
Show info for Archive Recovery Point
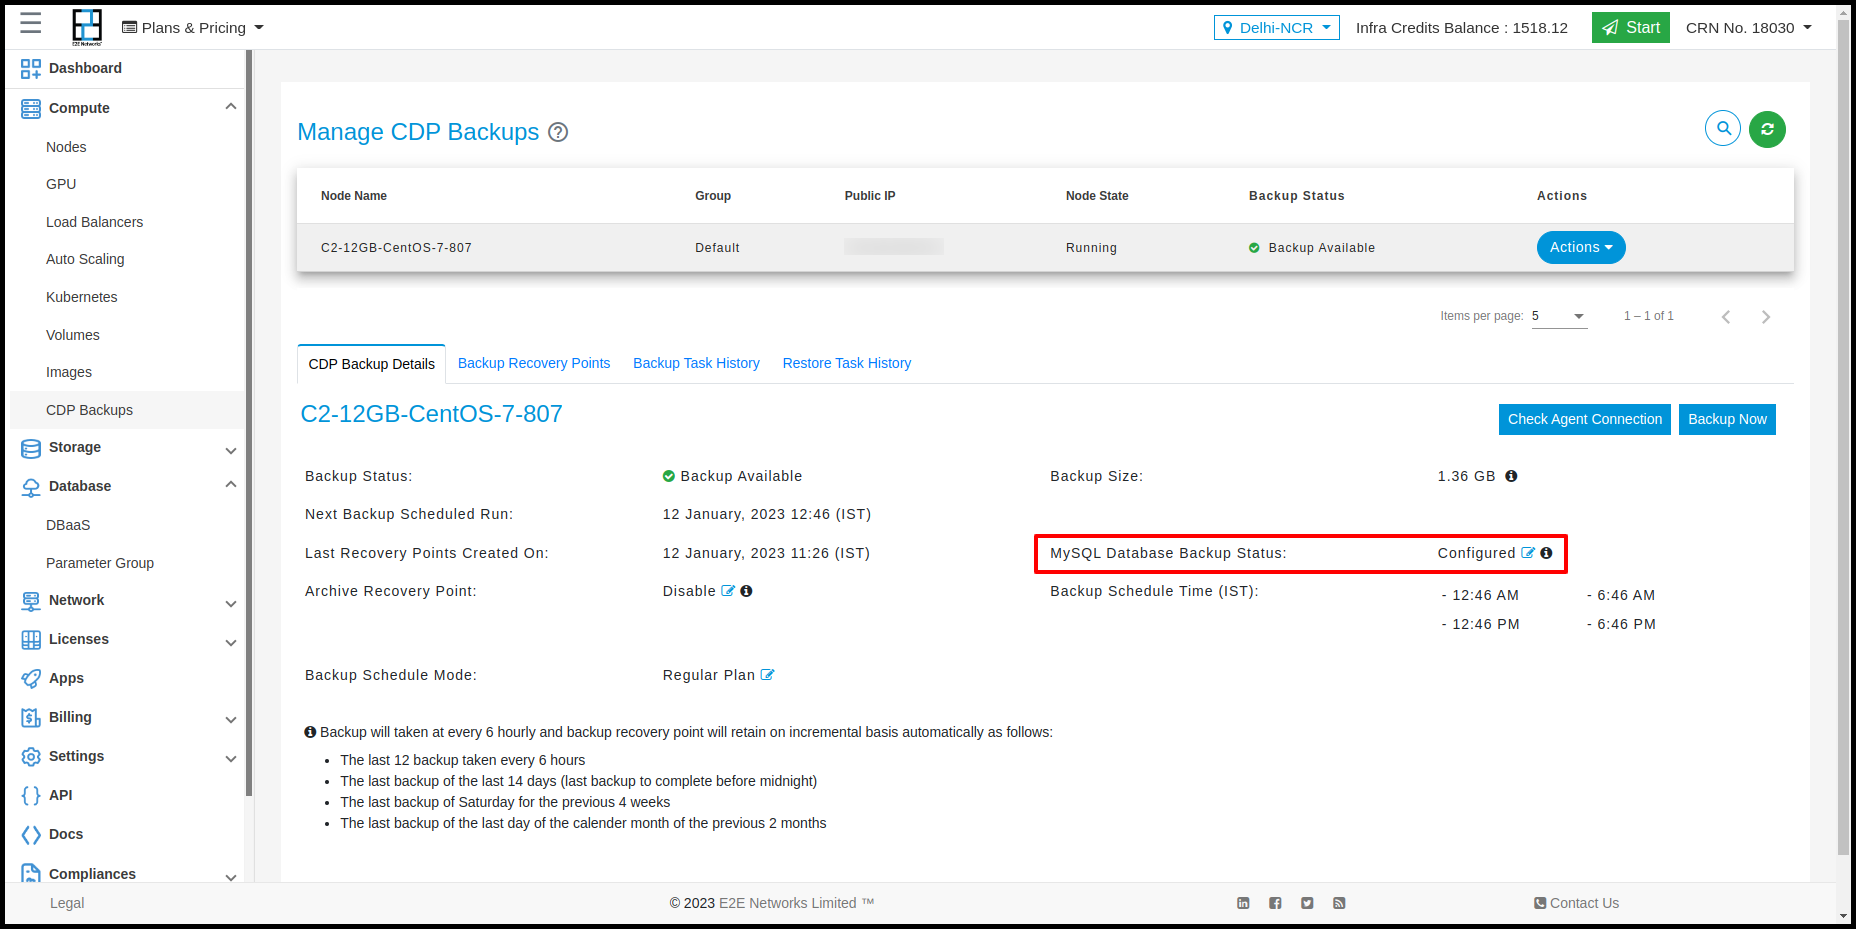746,591
